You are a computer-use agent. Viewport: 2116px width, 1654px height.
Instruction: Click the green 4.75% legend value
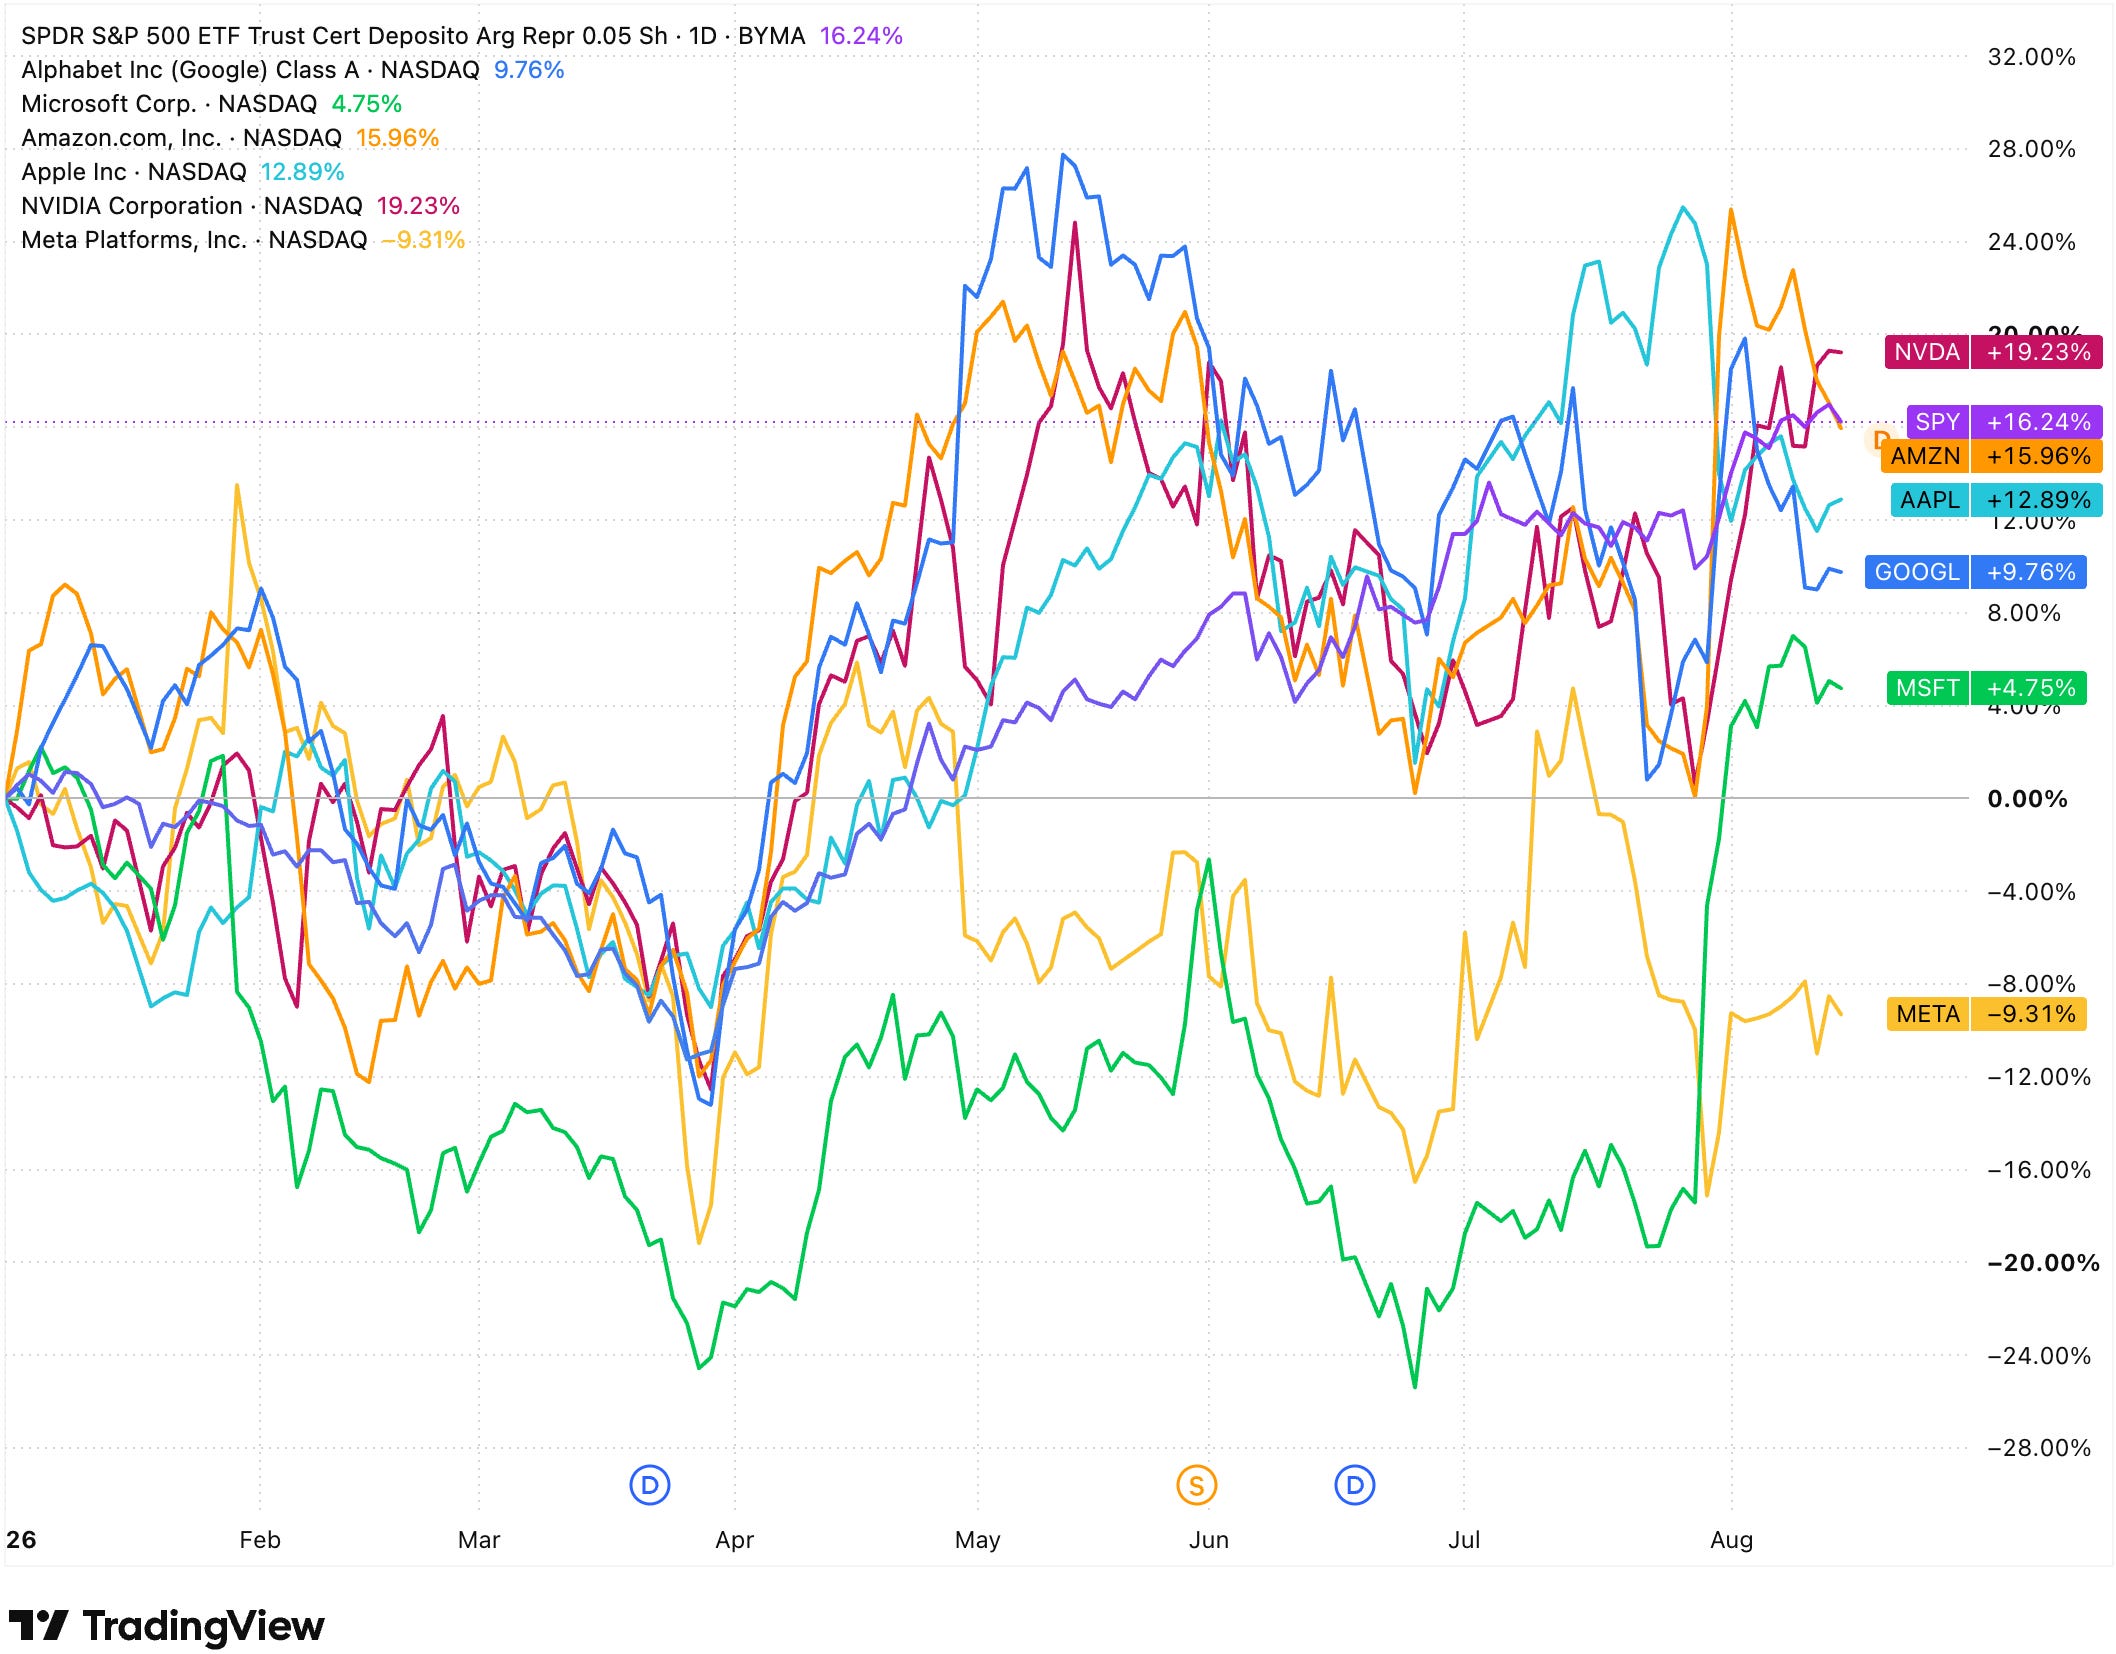[367, 104]
